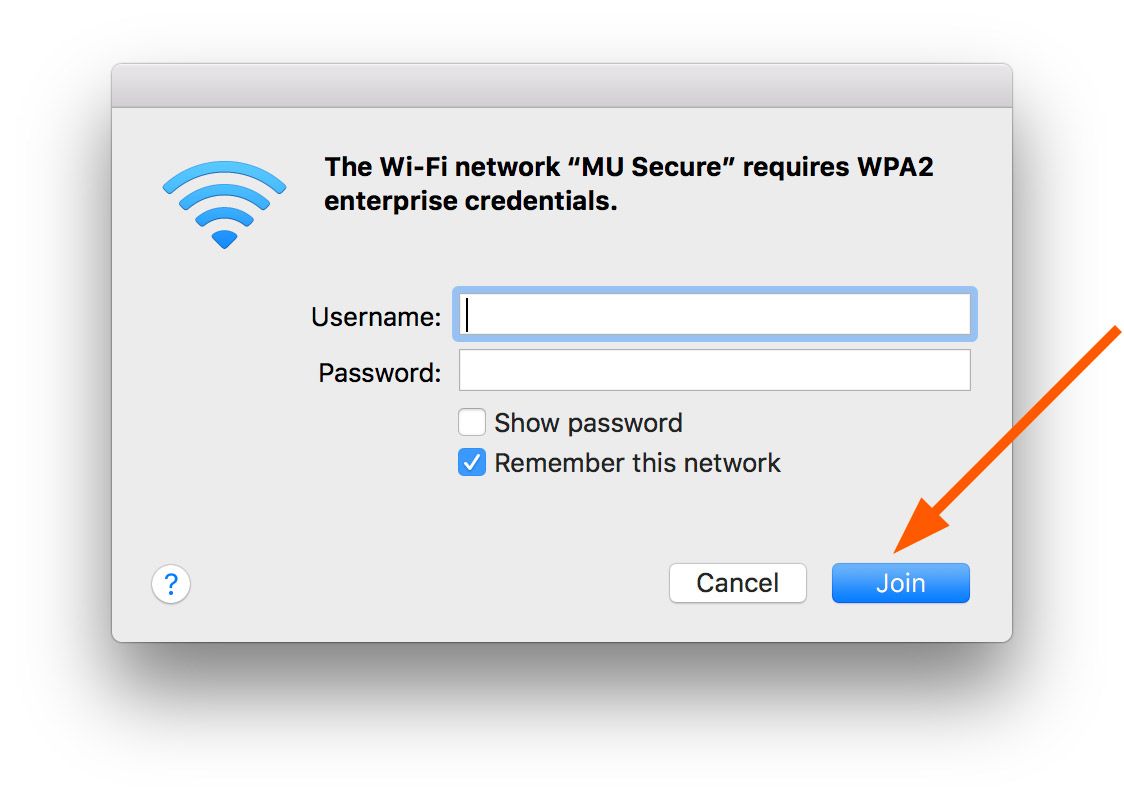Click the blue Wi-Fi signal icon
Viewport: 1124px width, 802px height.
tap(224, 204)
